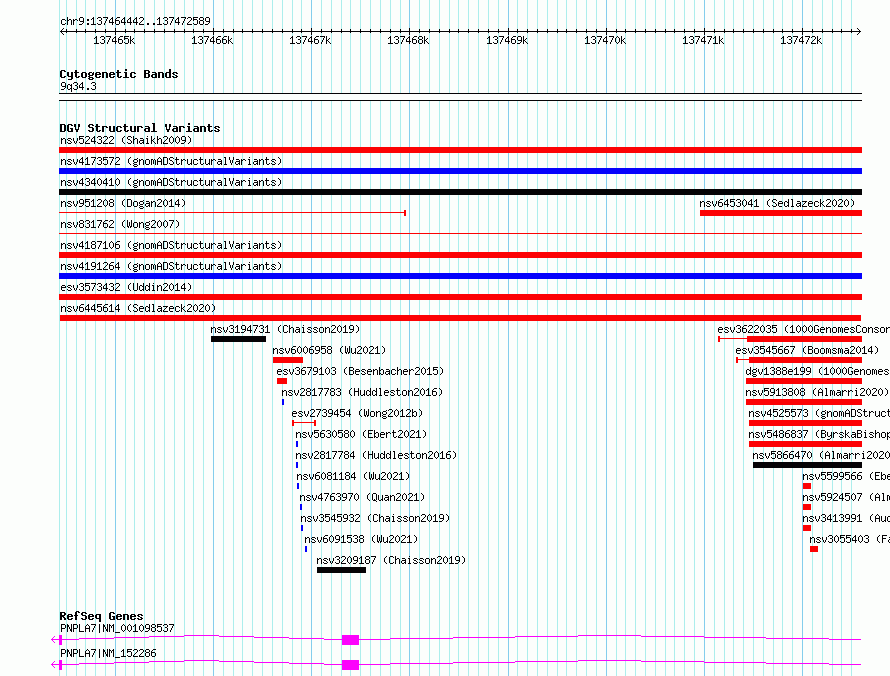890x676 pixels.
Task: Select nsv6091538 (Wu2021) label
Action: 361,539
